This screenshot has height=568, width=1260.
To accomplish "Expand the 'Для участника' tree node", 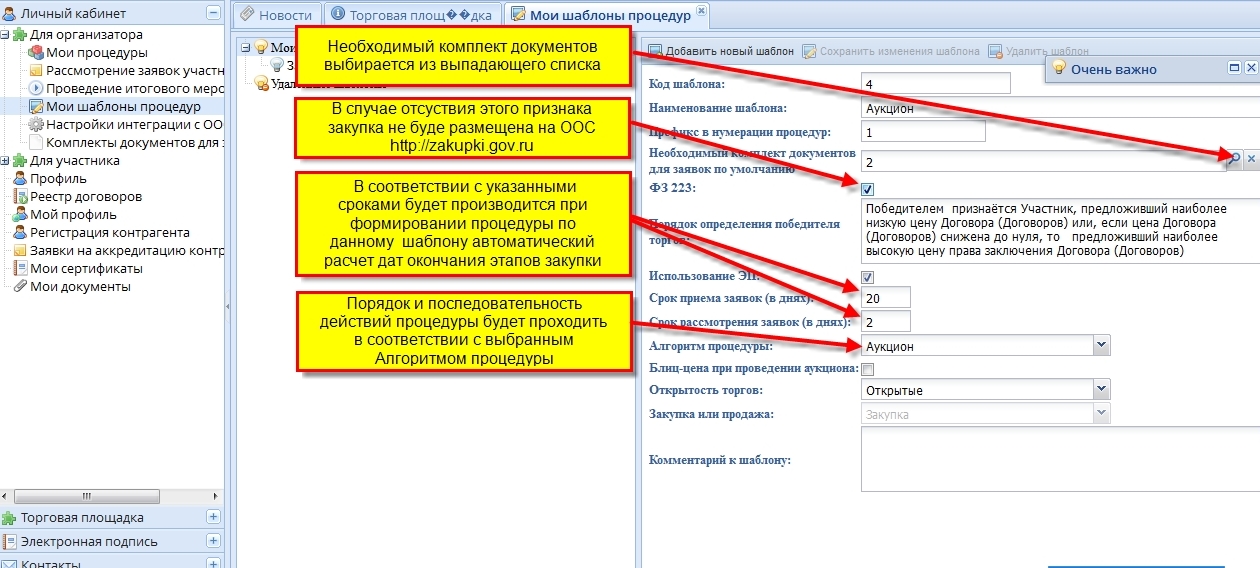I will 6,160.
